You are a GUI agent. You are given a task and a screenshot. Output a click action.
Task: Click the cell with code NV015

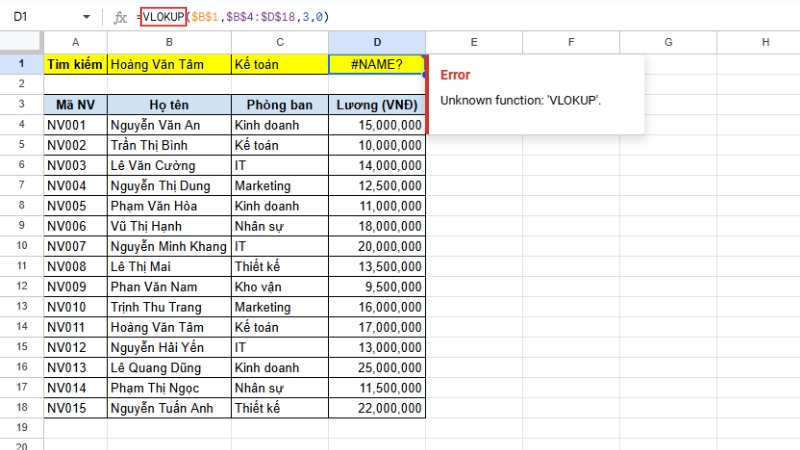point(75,408)
